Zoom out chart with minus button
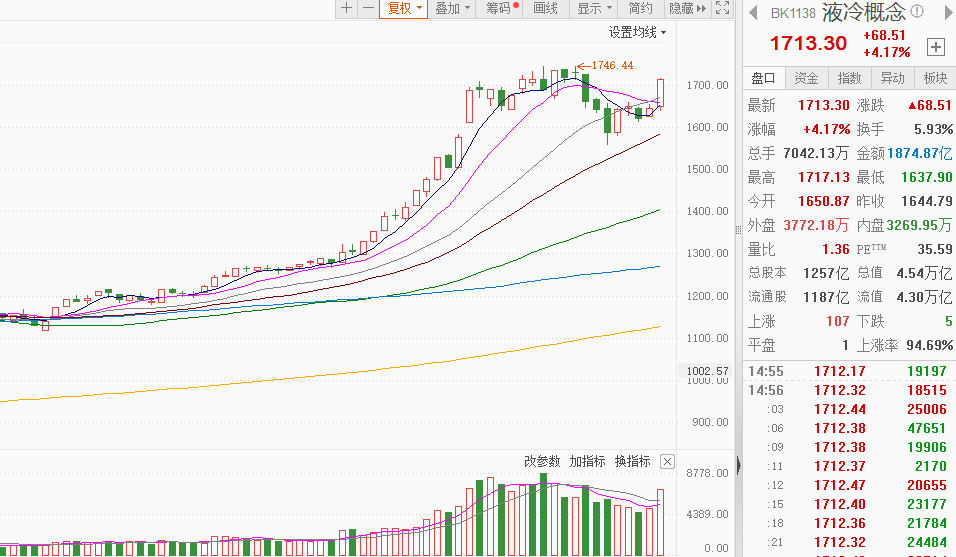Viewport: 956px width, 557px height. [x=368, y=8]
